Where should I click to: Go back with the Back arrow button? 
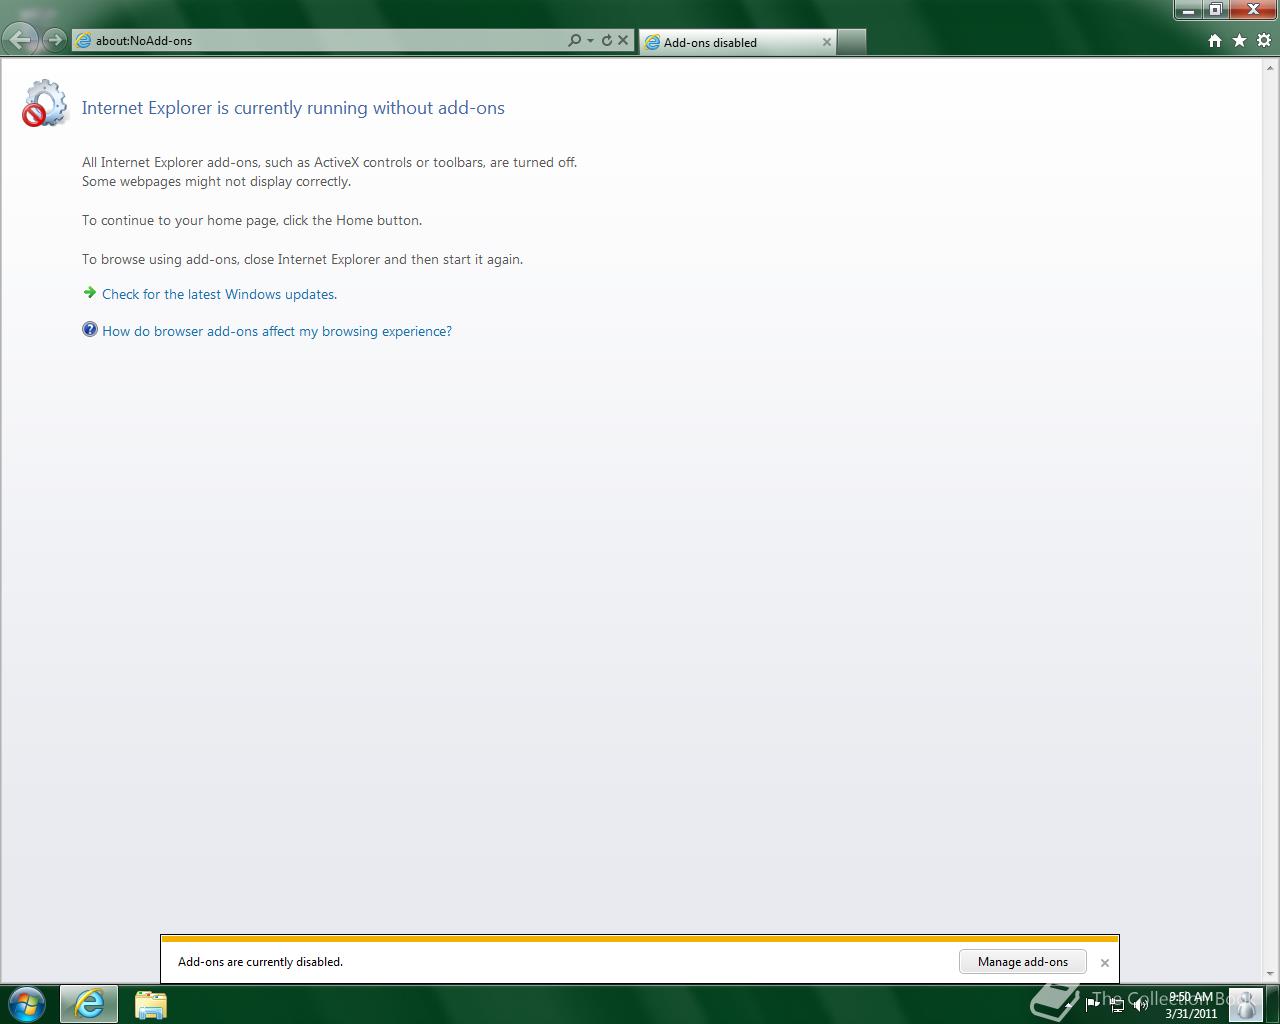click(21, 40)
